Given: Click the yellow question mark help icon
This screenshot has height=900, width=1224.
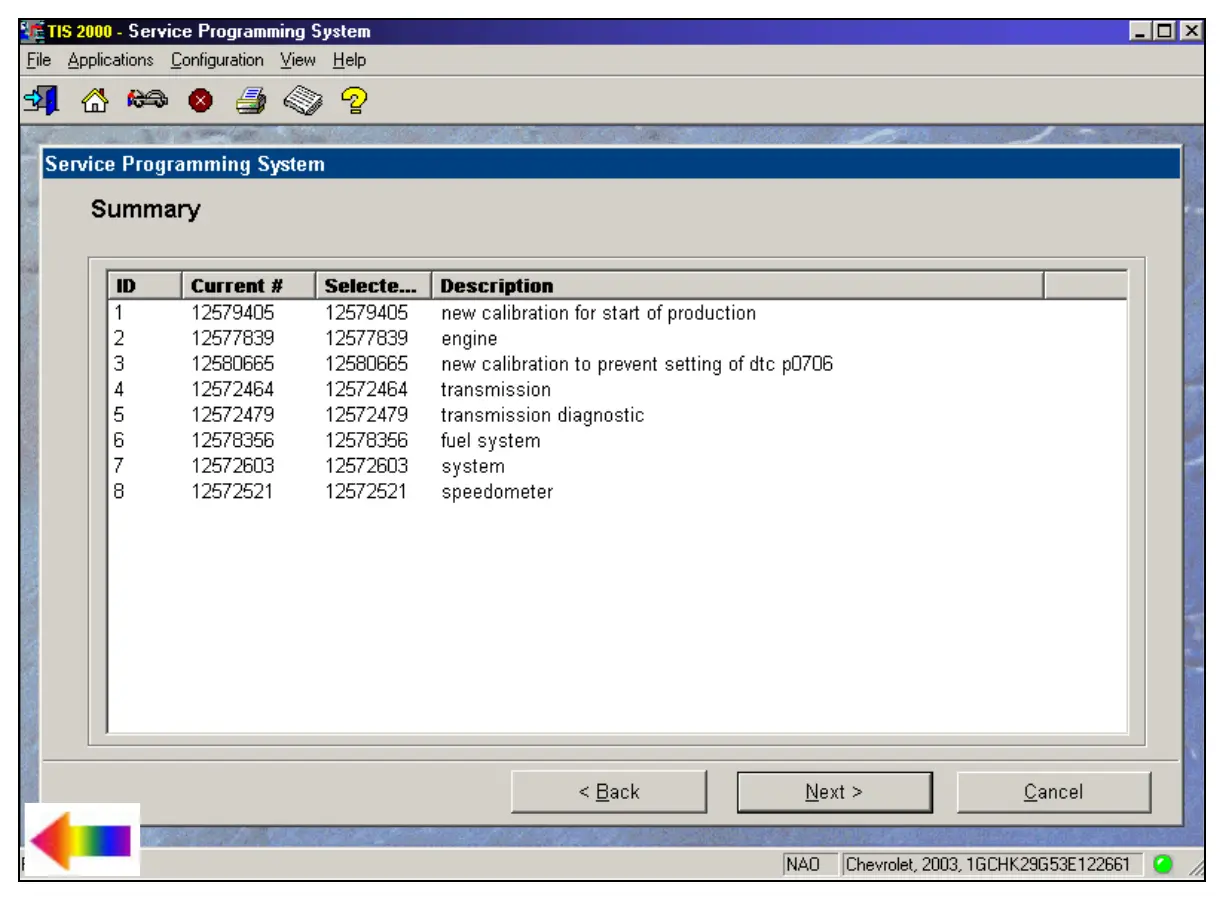Looking at the screenshot, I should (354, 100).
